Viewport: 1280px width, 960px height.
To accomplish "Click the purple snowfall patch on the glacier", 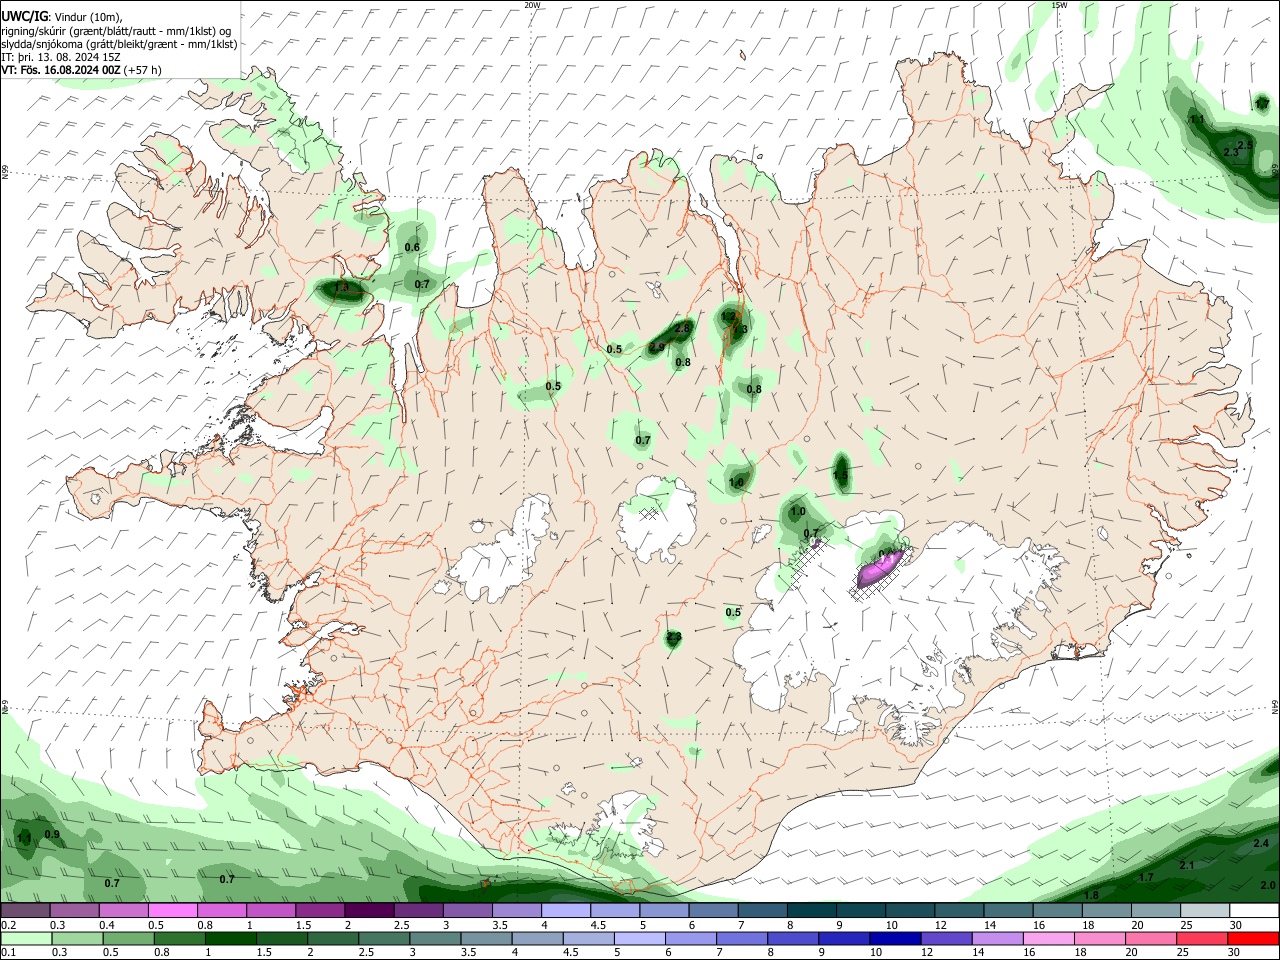I will [880, 569].
